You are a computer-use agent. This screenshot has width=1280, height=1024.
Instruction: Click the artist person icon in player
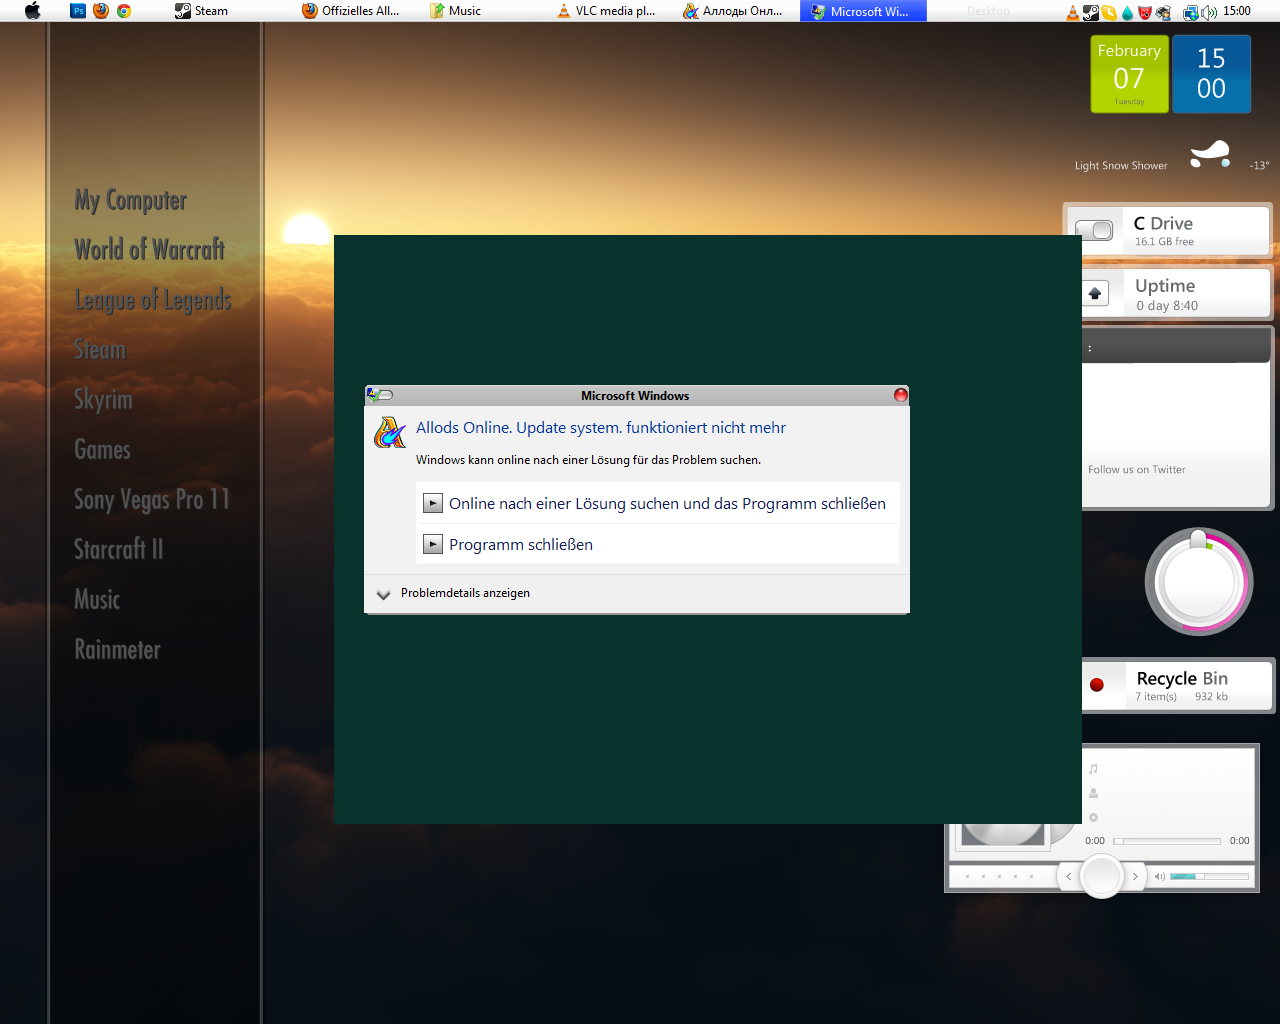click(1093, 793)
